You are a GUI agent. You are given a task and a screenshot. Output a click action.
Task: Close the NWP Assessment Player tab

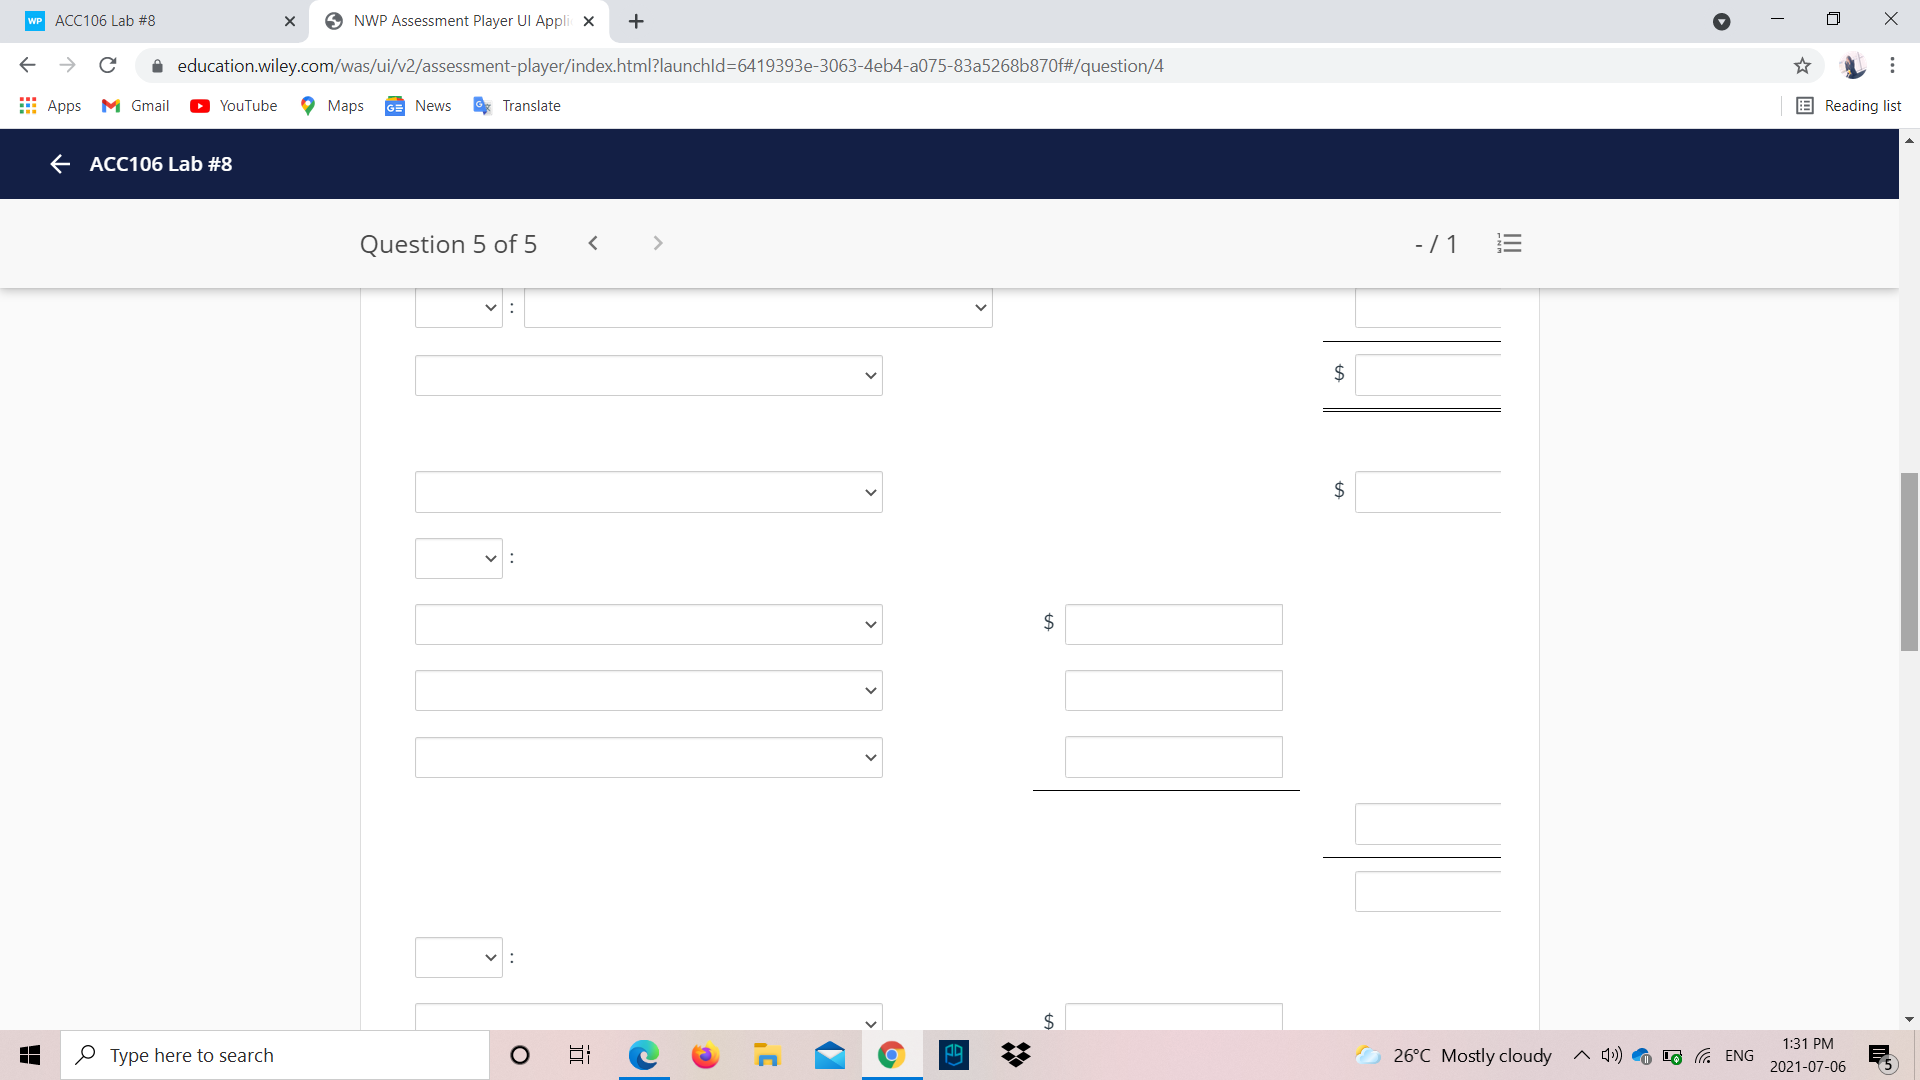[589, 21]
